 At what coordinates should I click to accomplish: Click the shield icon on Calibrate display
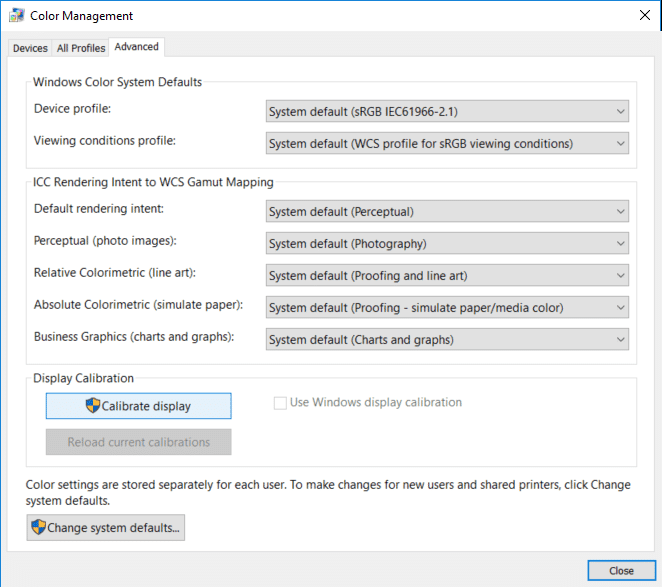pos(93,406)
